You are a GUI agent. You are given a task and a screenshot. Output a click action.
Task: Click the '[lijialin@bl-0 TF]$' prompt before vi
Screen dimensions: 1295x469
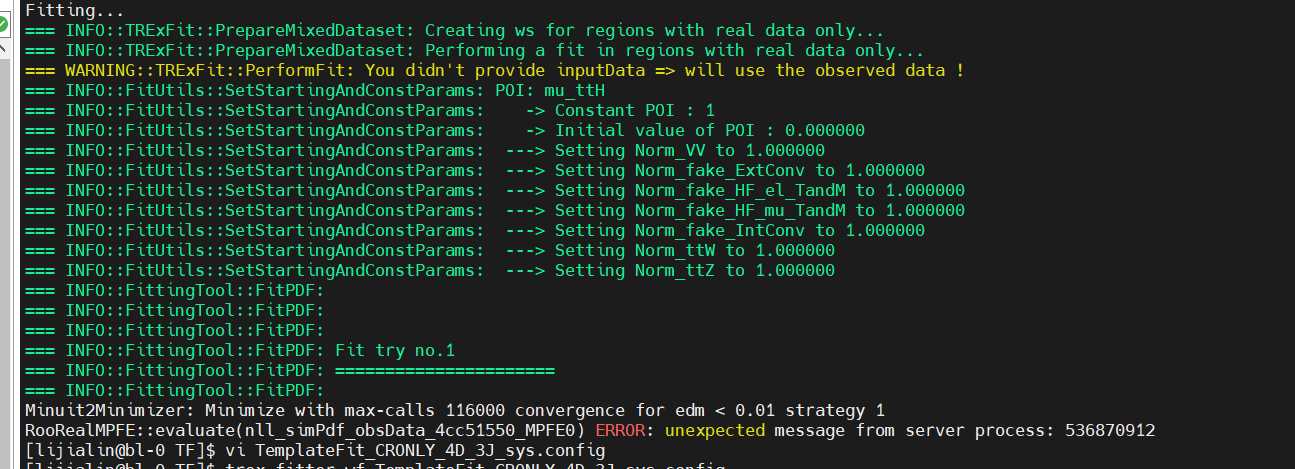click(x=119, y=450)
